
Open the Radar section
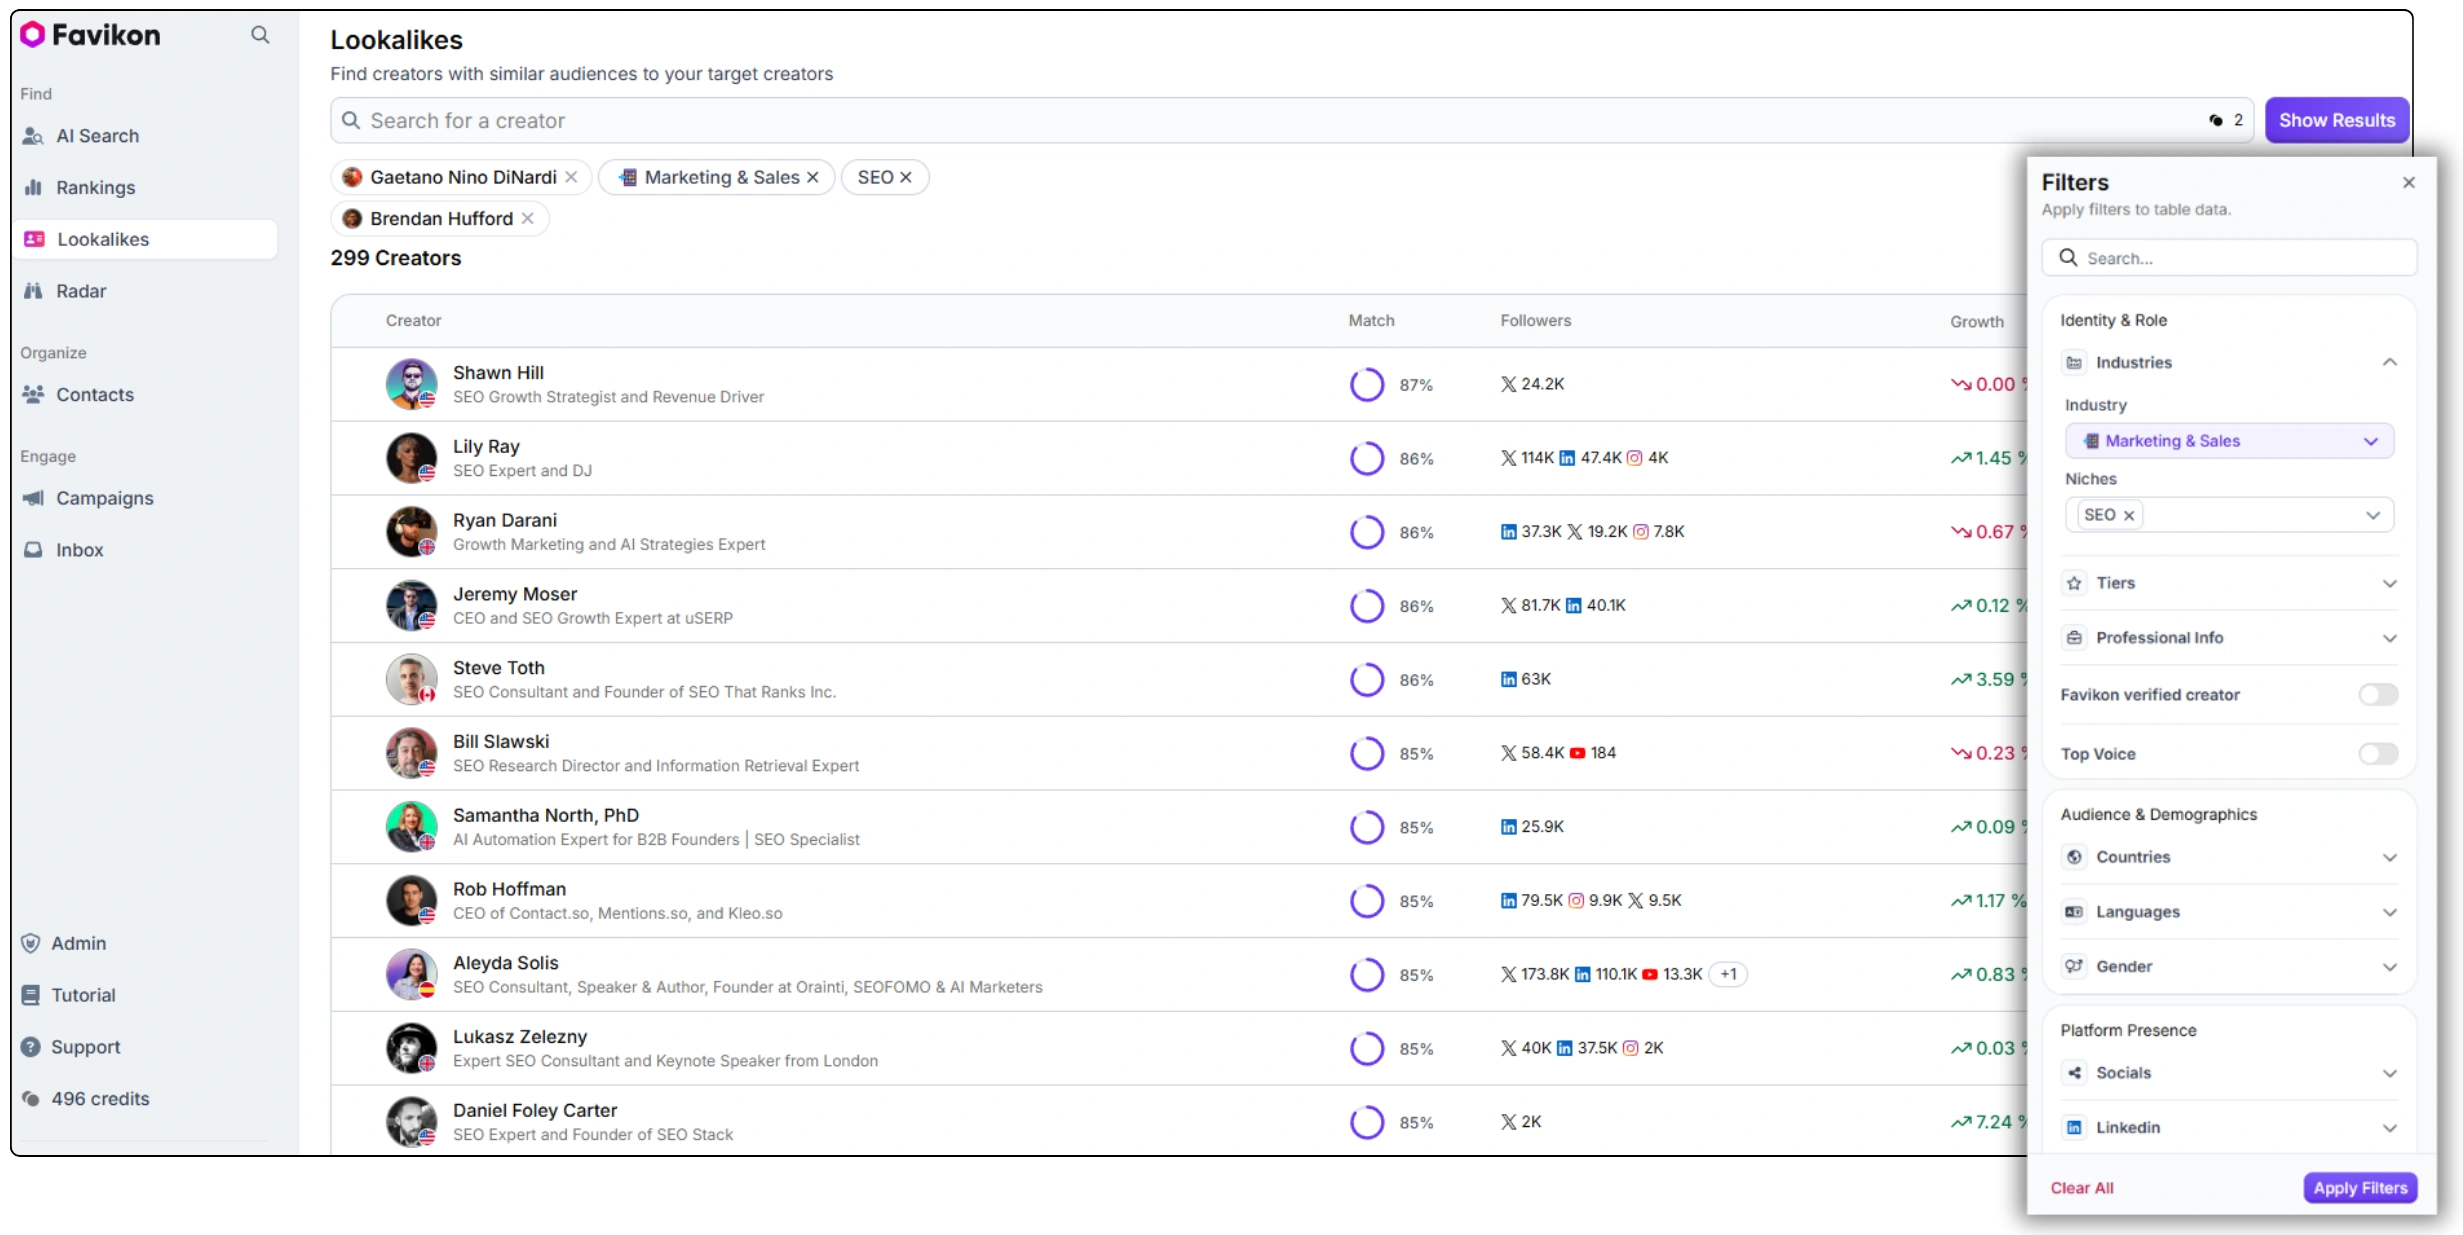[80, 291]
